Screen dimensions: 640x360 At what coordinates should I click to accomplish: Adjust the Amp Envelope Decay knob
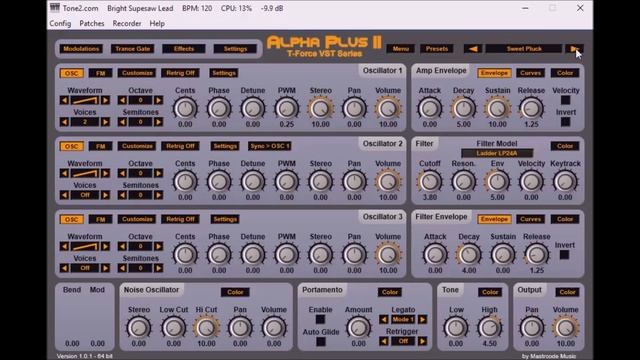click(463, 109)
